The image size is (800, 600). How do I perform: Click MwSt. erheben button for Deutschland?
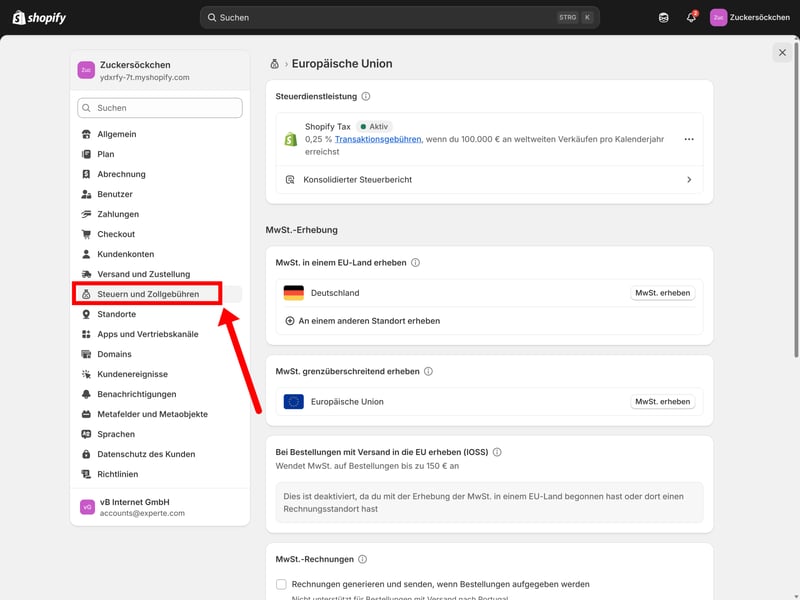tap(662, 293)
